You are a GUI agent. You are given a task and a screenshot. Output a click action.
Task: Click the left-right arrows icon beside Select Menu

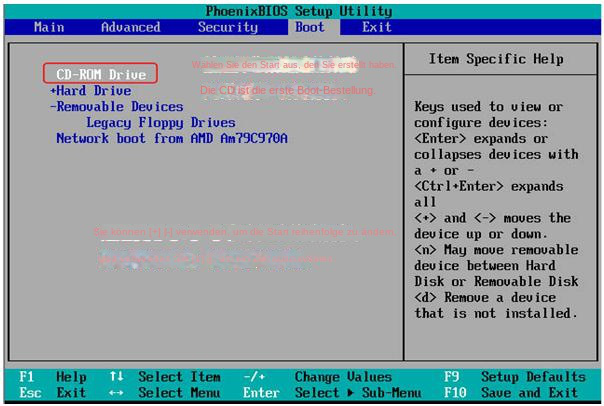click(x=116, y=393)
